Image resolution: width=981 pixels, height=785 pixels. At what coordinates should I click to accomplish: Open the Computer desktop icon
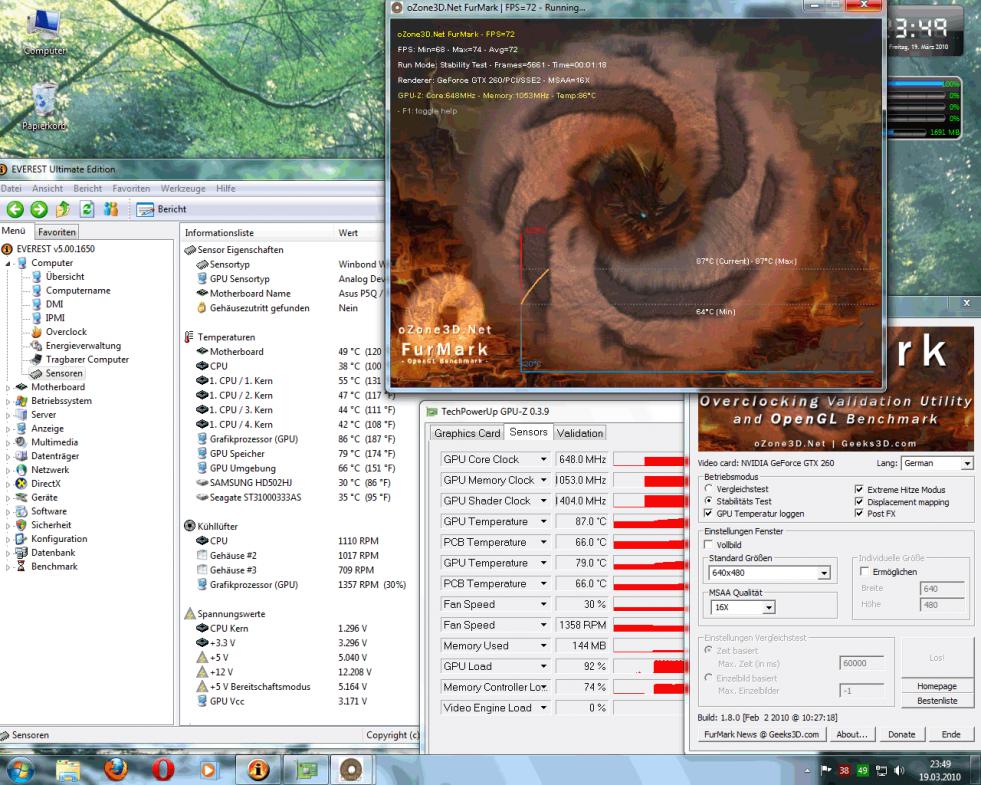click(x=44, y=31)
